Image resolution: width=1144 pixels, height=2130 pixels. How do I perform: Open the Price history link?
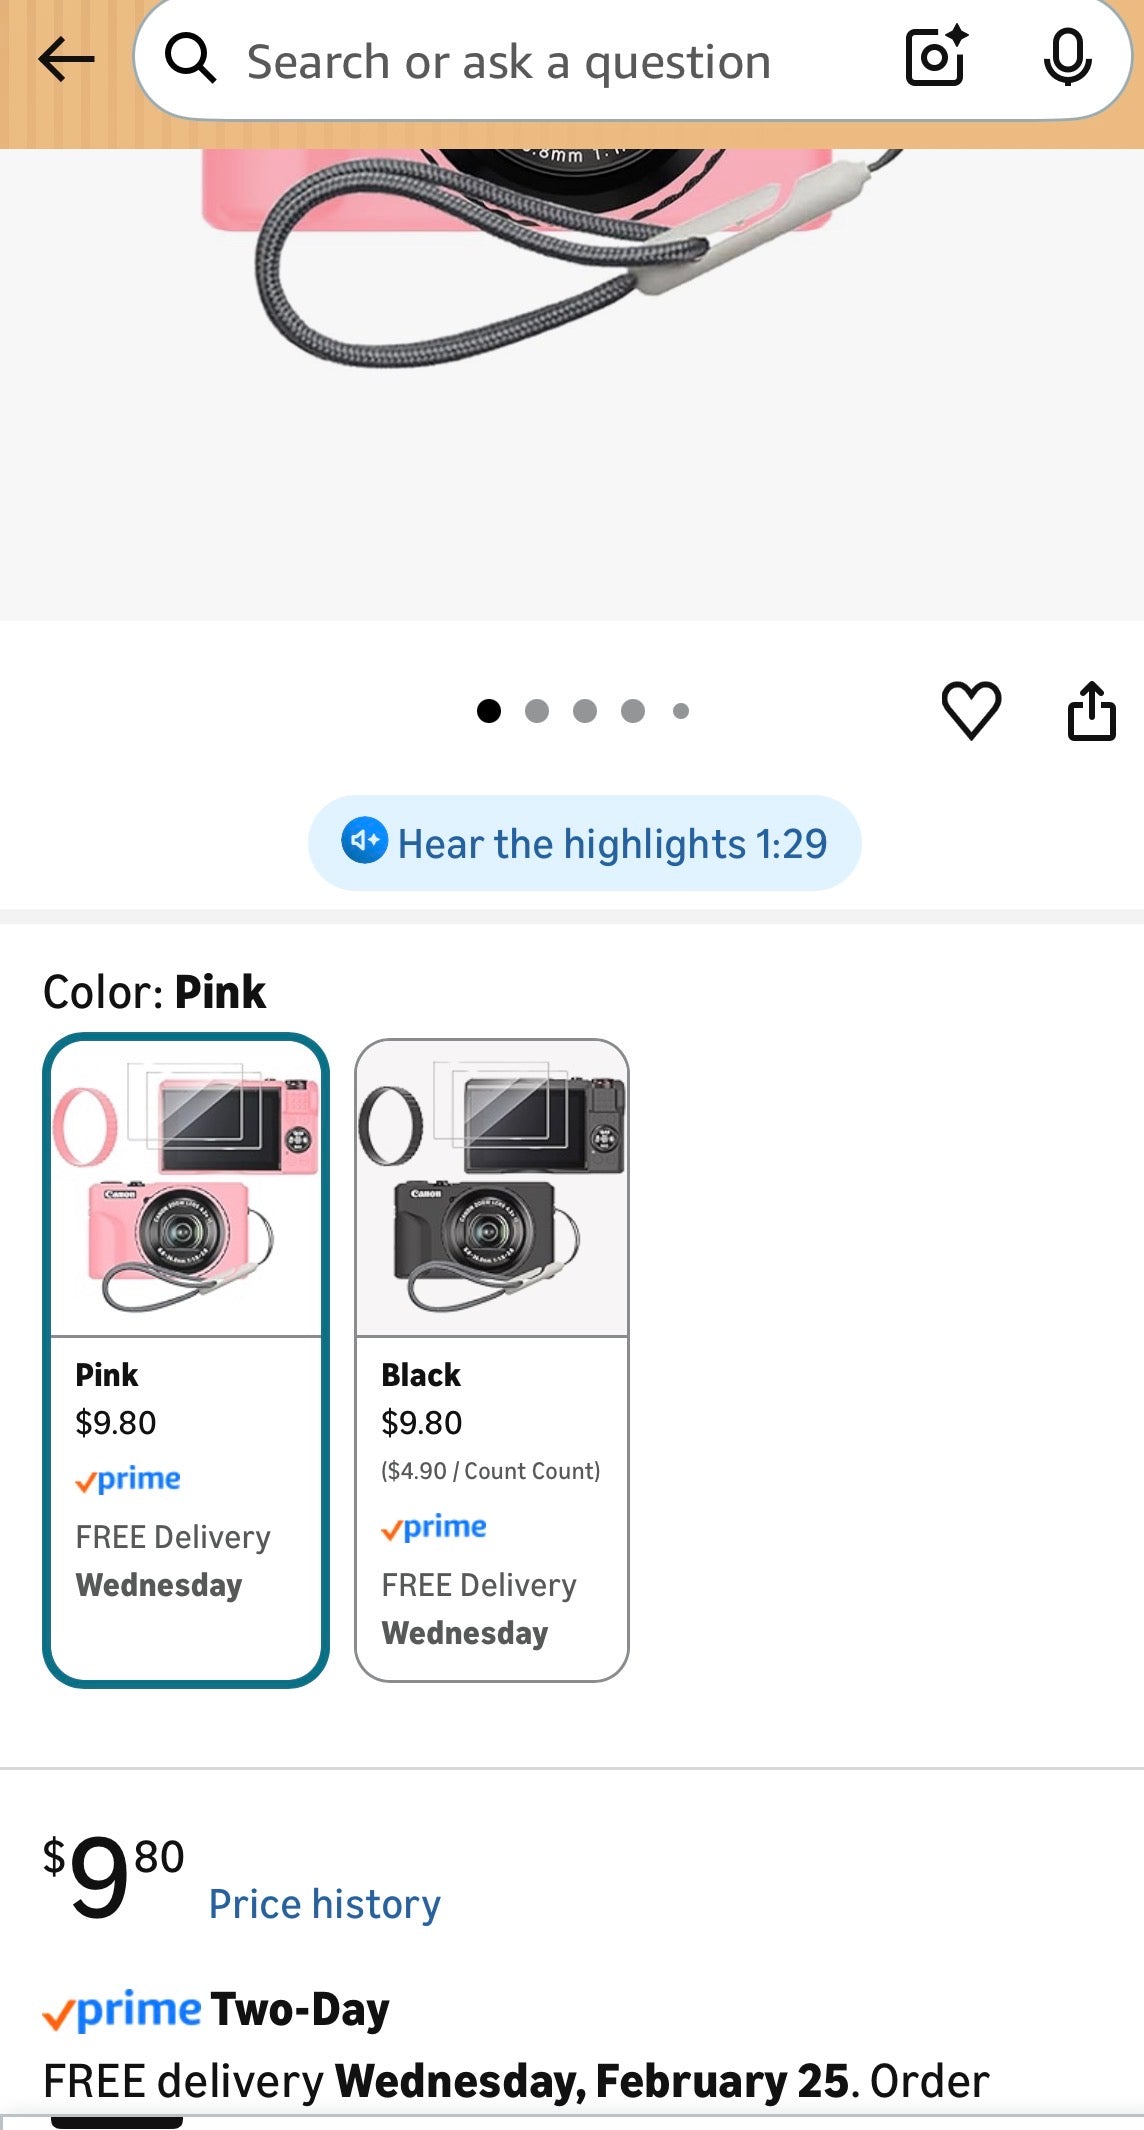(x=322, y=1903)
